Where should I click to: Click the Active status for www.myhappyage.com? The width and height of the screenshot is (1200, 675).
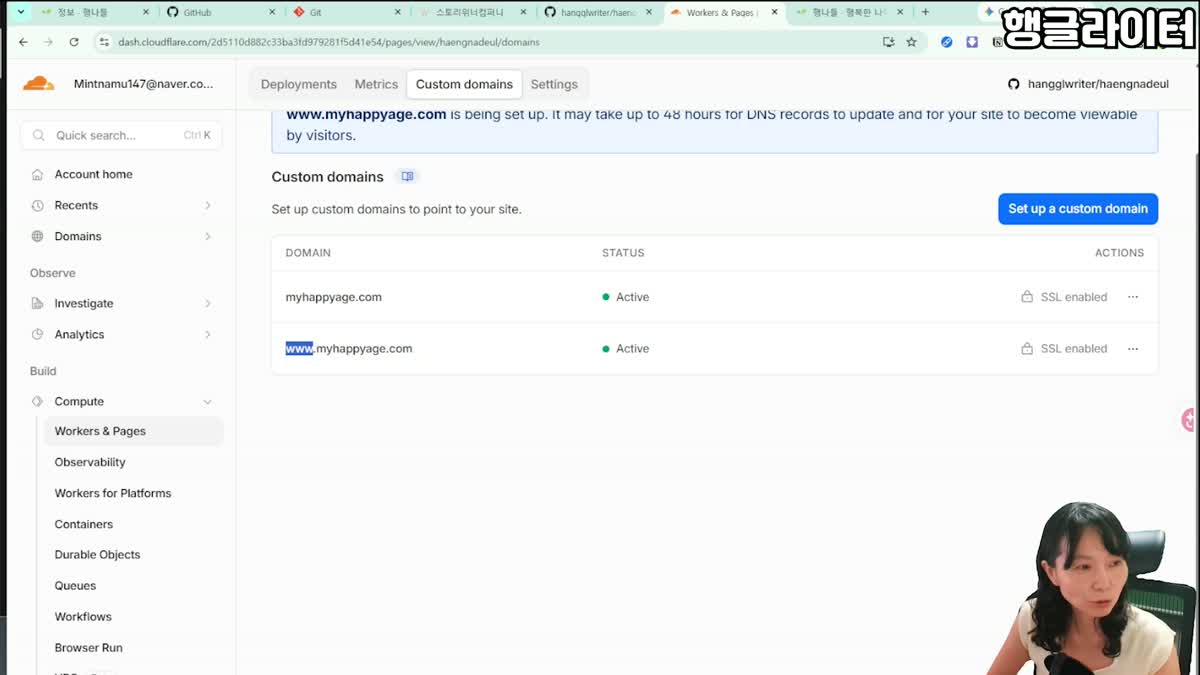[625, 349]
